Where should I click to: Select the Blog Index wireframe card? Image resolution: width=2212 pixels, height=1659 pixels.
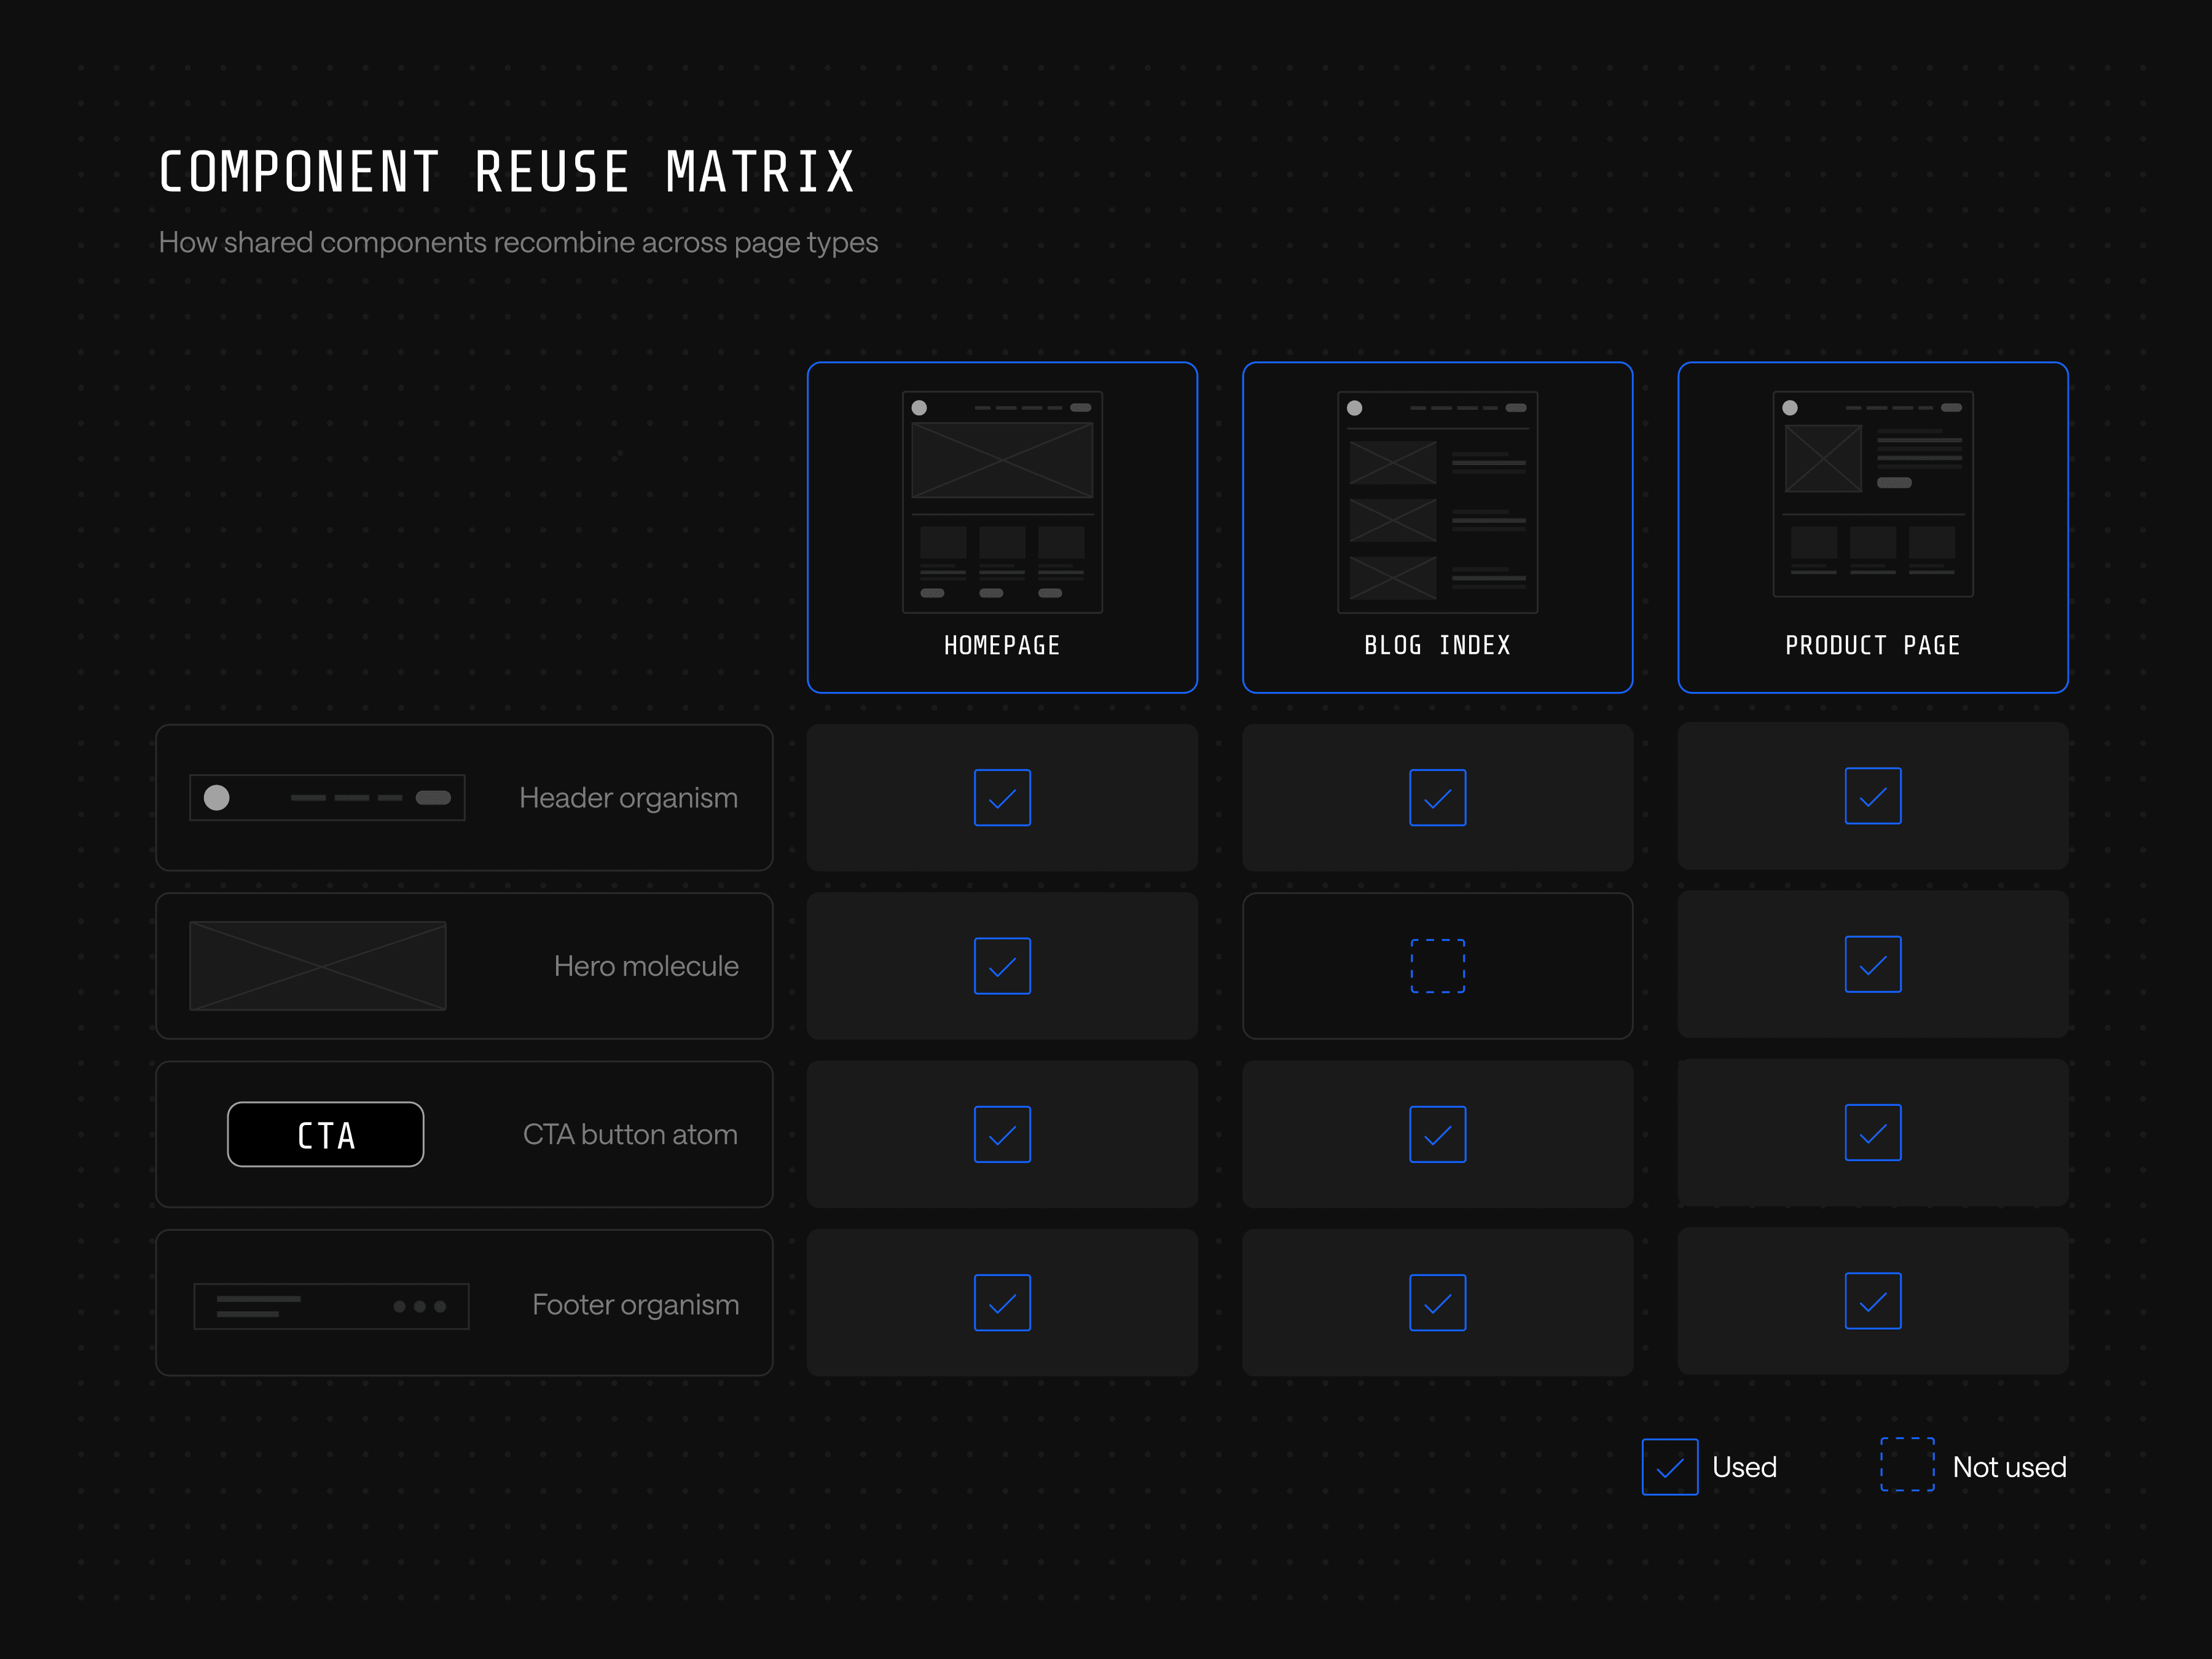(1437, 527)
